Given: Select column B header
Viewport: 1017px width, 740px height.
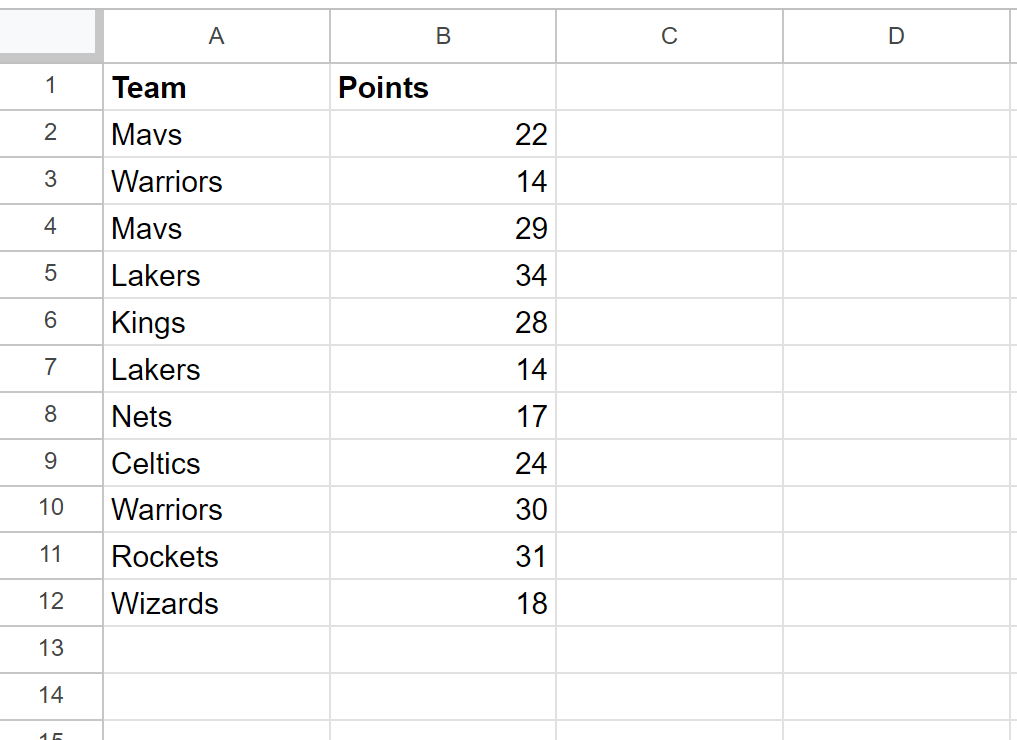Looking at the screenshot, I should [x=443, y=36].
